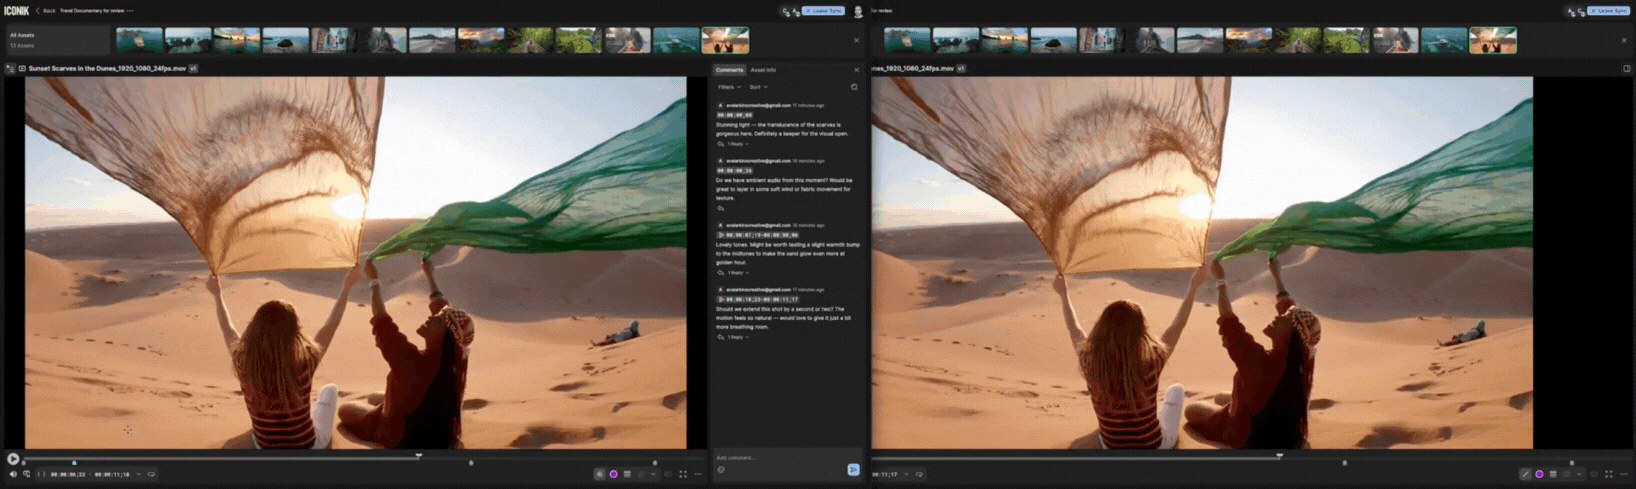
Task: Click the playhead marker on left timeline
Action: (419, 455)
